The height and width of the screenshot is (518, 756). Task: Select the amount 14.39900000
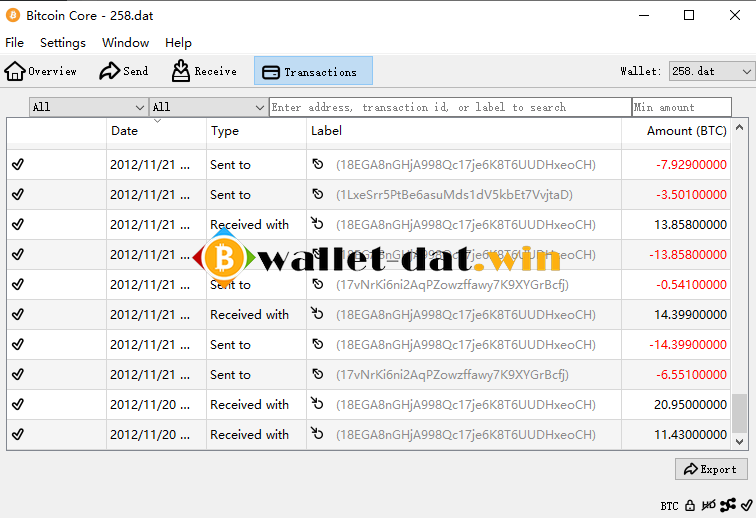pyautogui.click(x=690, y=314)
